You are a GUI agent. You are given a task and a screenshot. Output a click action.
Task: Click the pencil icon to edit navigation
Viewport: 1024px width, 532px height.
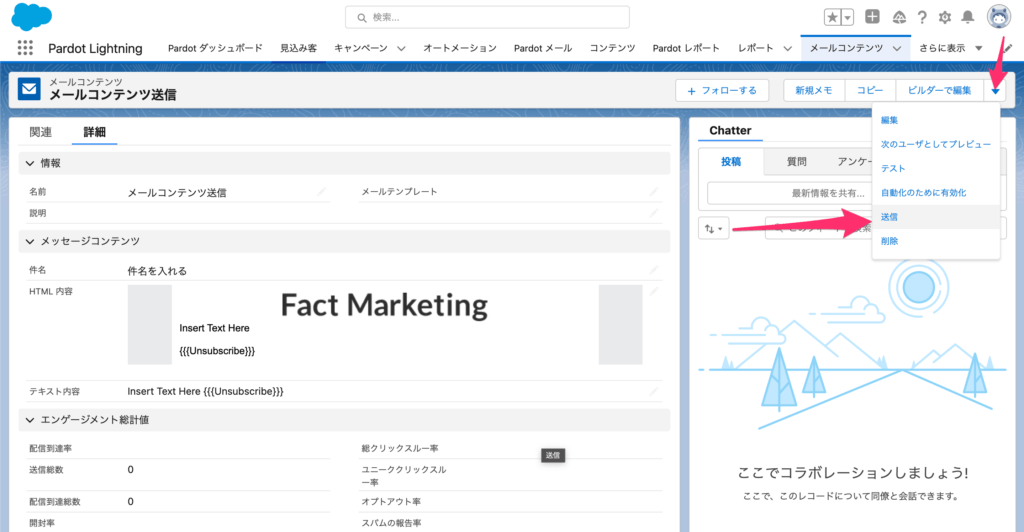1009,48
